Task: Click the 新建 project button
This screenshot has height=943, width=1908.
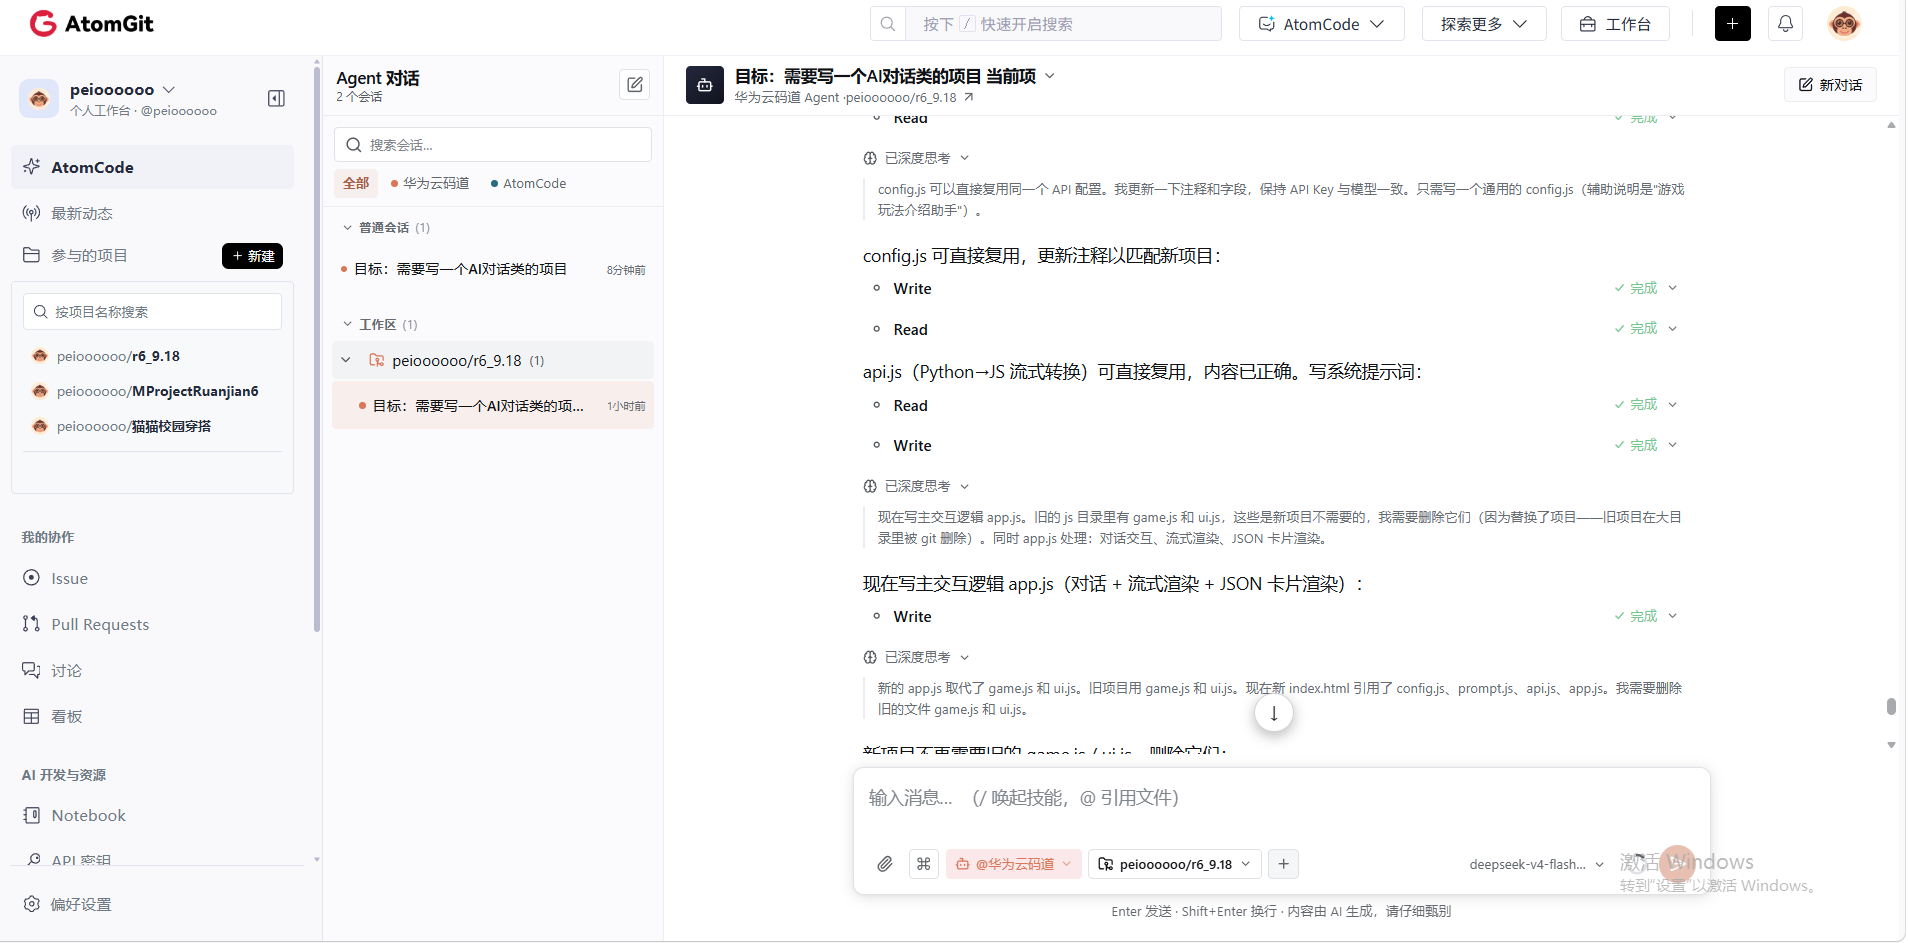Action: point(252,256)
